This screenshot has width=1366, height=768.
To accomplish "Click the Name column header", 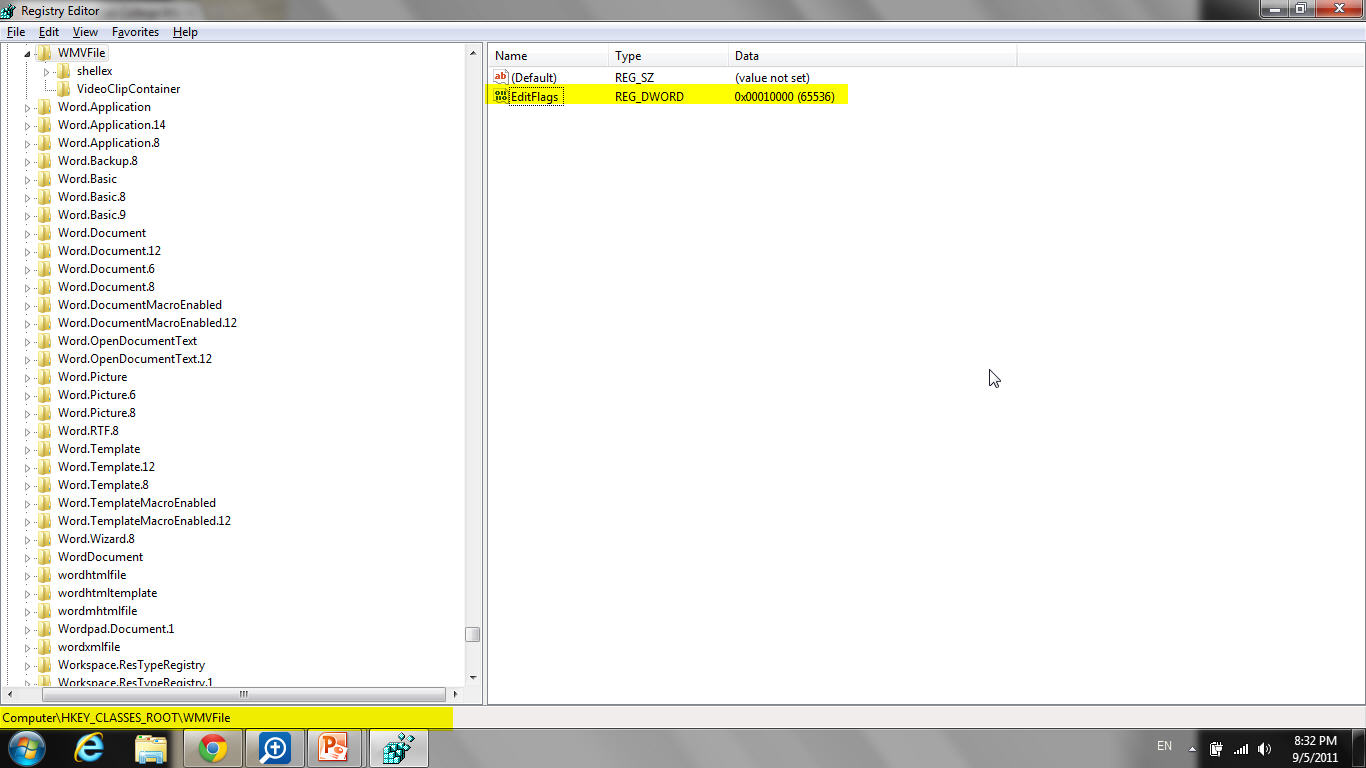I will (548, 56).
